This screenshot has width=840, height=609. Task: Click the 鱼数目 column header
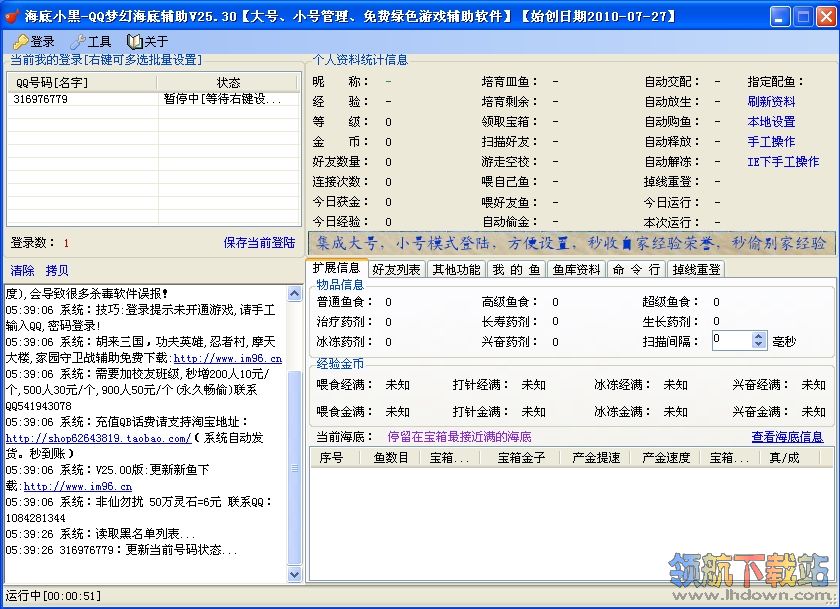pyautogui.click(x=390, y=458)
